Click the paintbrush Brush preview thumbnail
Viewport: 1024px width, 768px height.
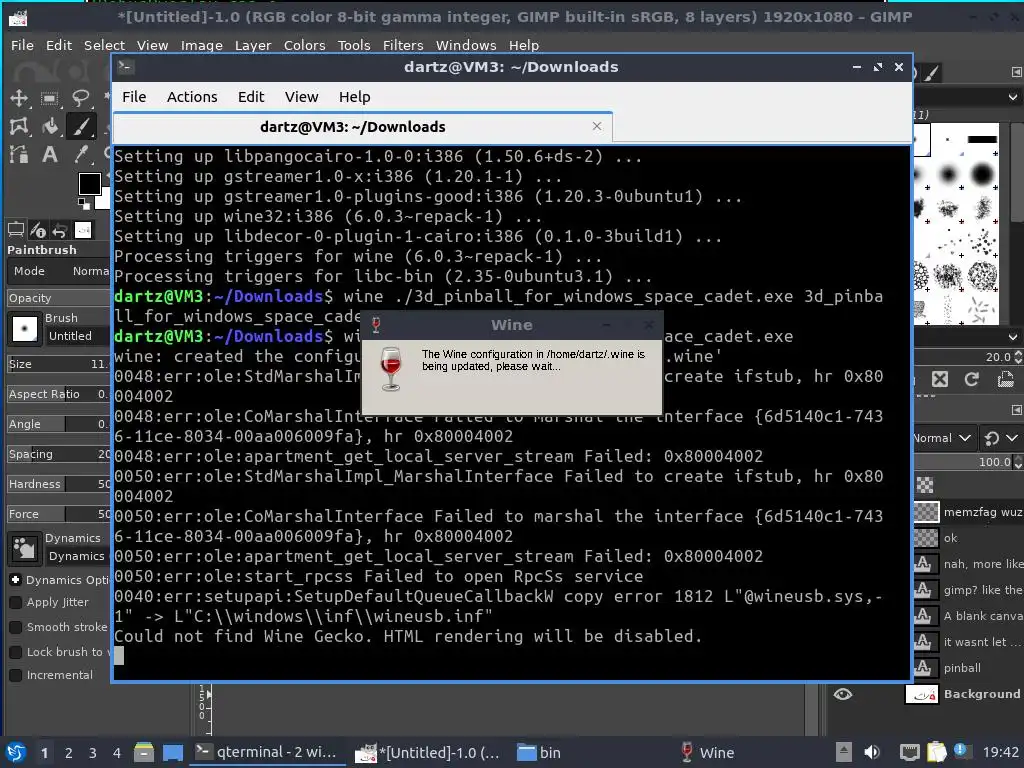(25, 328)
